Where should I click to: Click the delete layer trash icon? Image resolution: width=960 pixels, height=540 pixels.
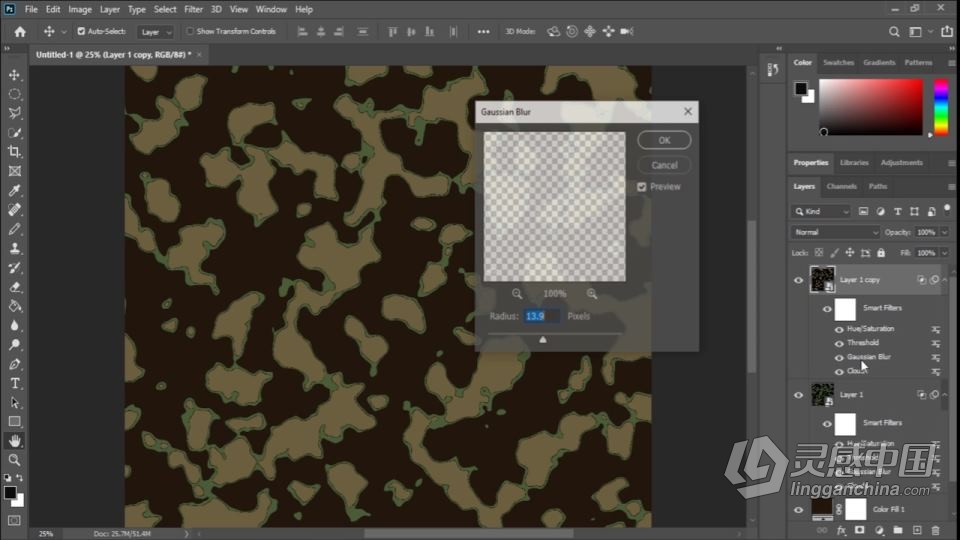935,530
